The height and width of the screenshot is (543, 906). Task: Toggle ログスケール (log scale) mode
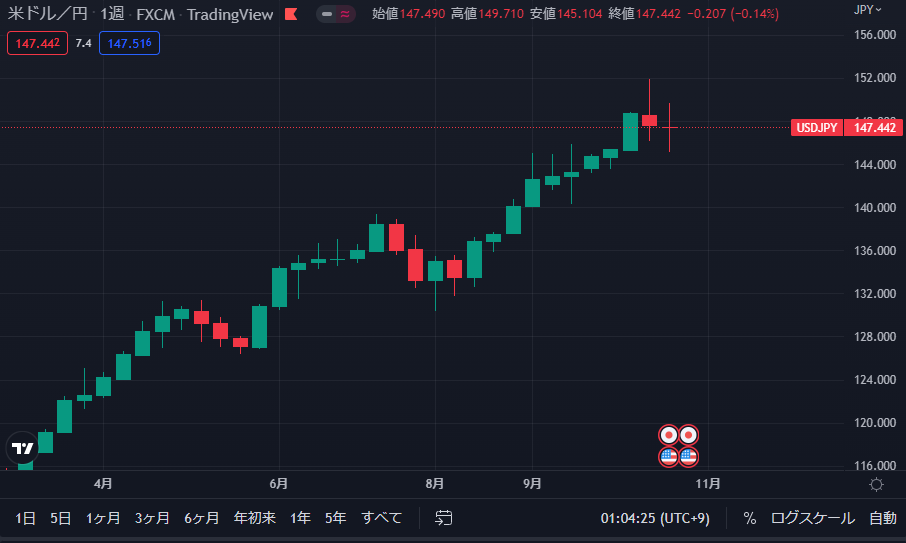tap(812, 518)
